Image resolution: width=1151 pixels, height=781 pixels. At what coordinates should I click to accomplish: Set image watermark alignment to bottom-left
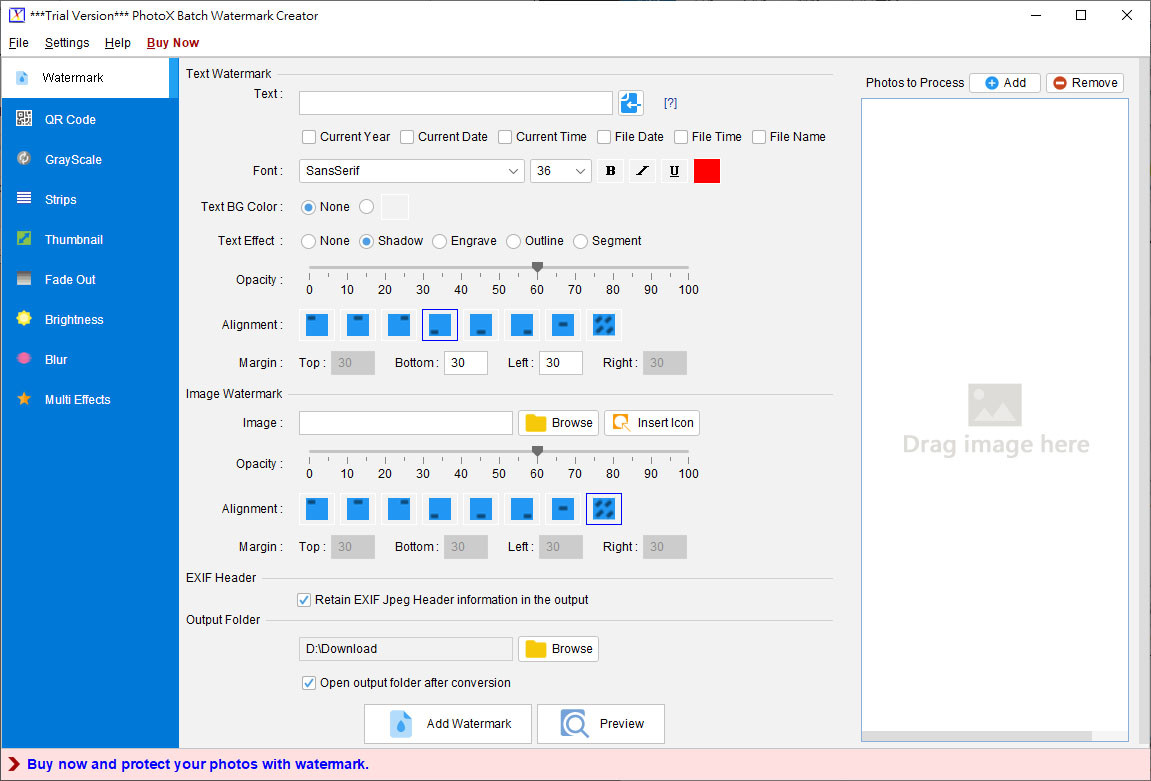tap(440, 509)
